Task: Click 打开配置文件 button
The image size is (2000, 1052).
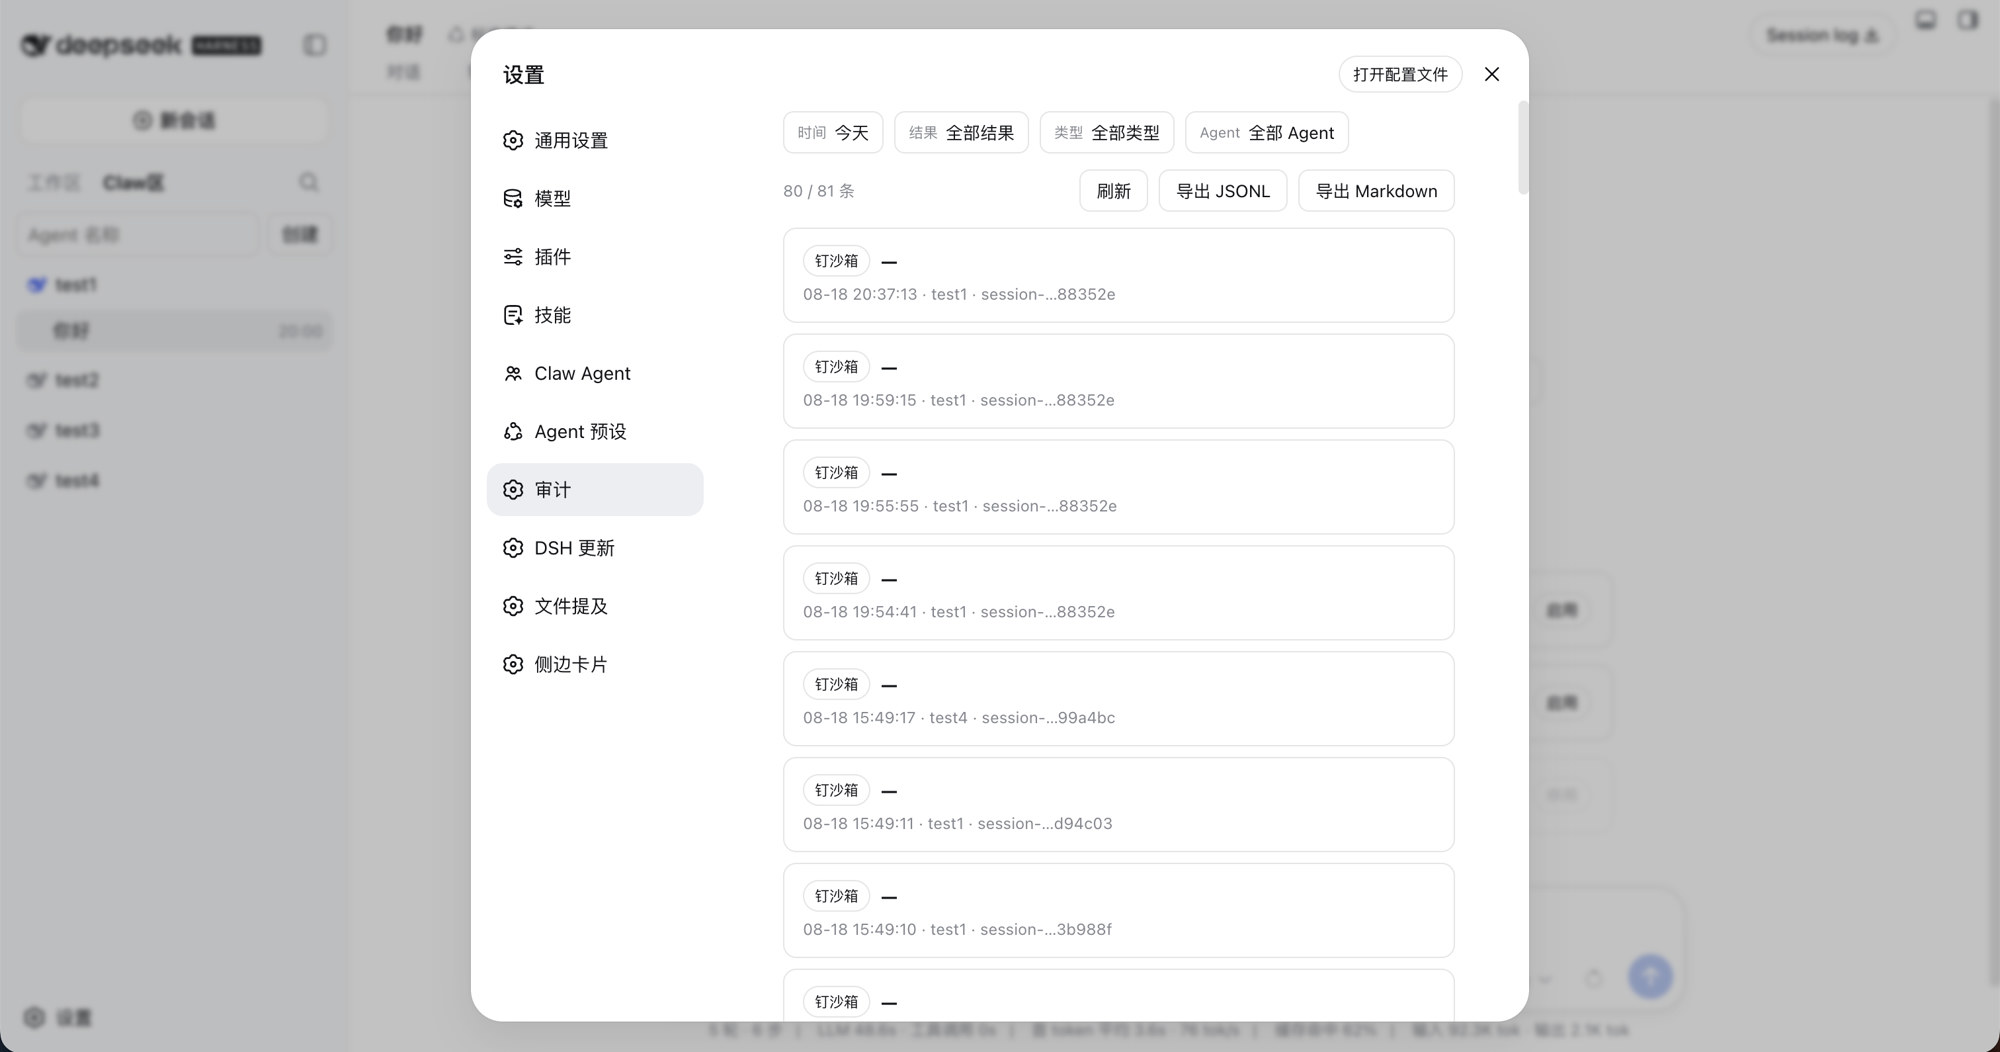Action: coord(1400,74)
